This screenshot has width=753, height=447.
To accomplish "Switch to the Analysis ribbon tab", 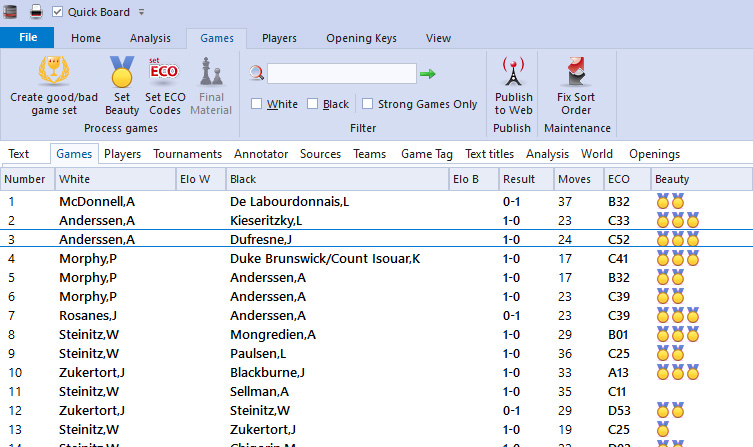I will click(x=150, y=38).
